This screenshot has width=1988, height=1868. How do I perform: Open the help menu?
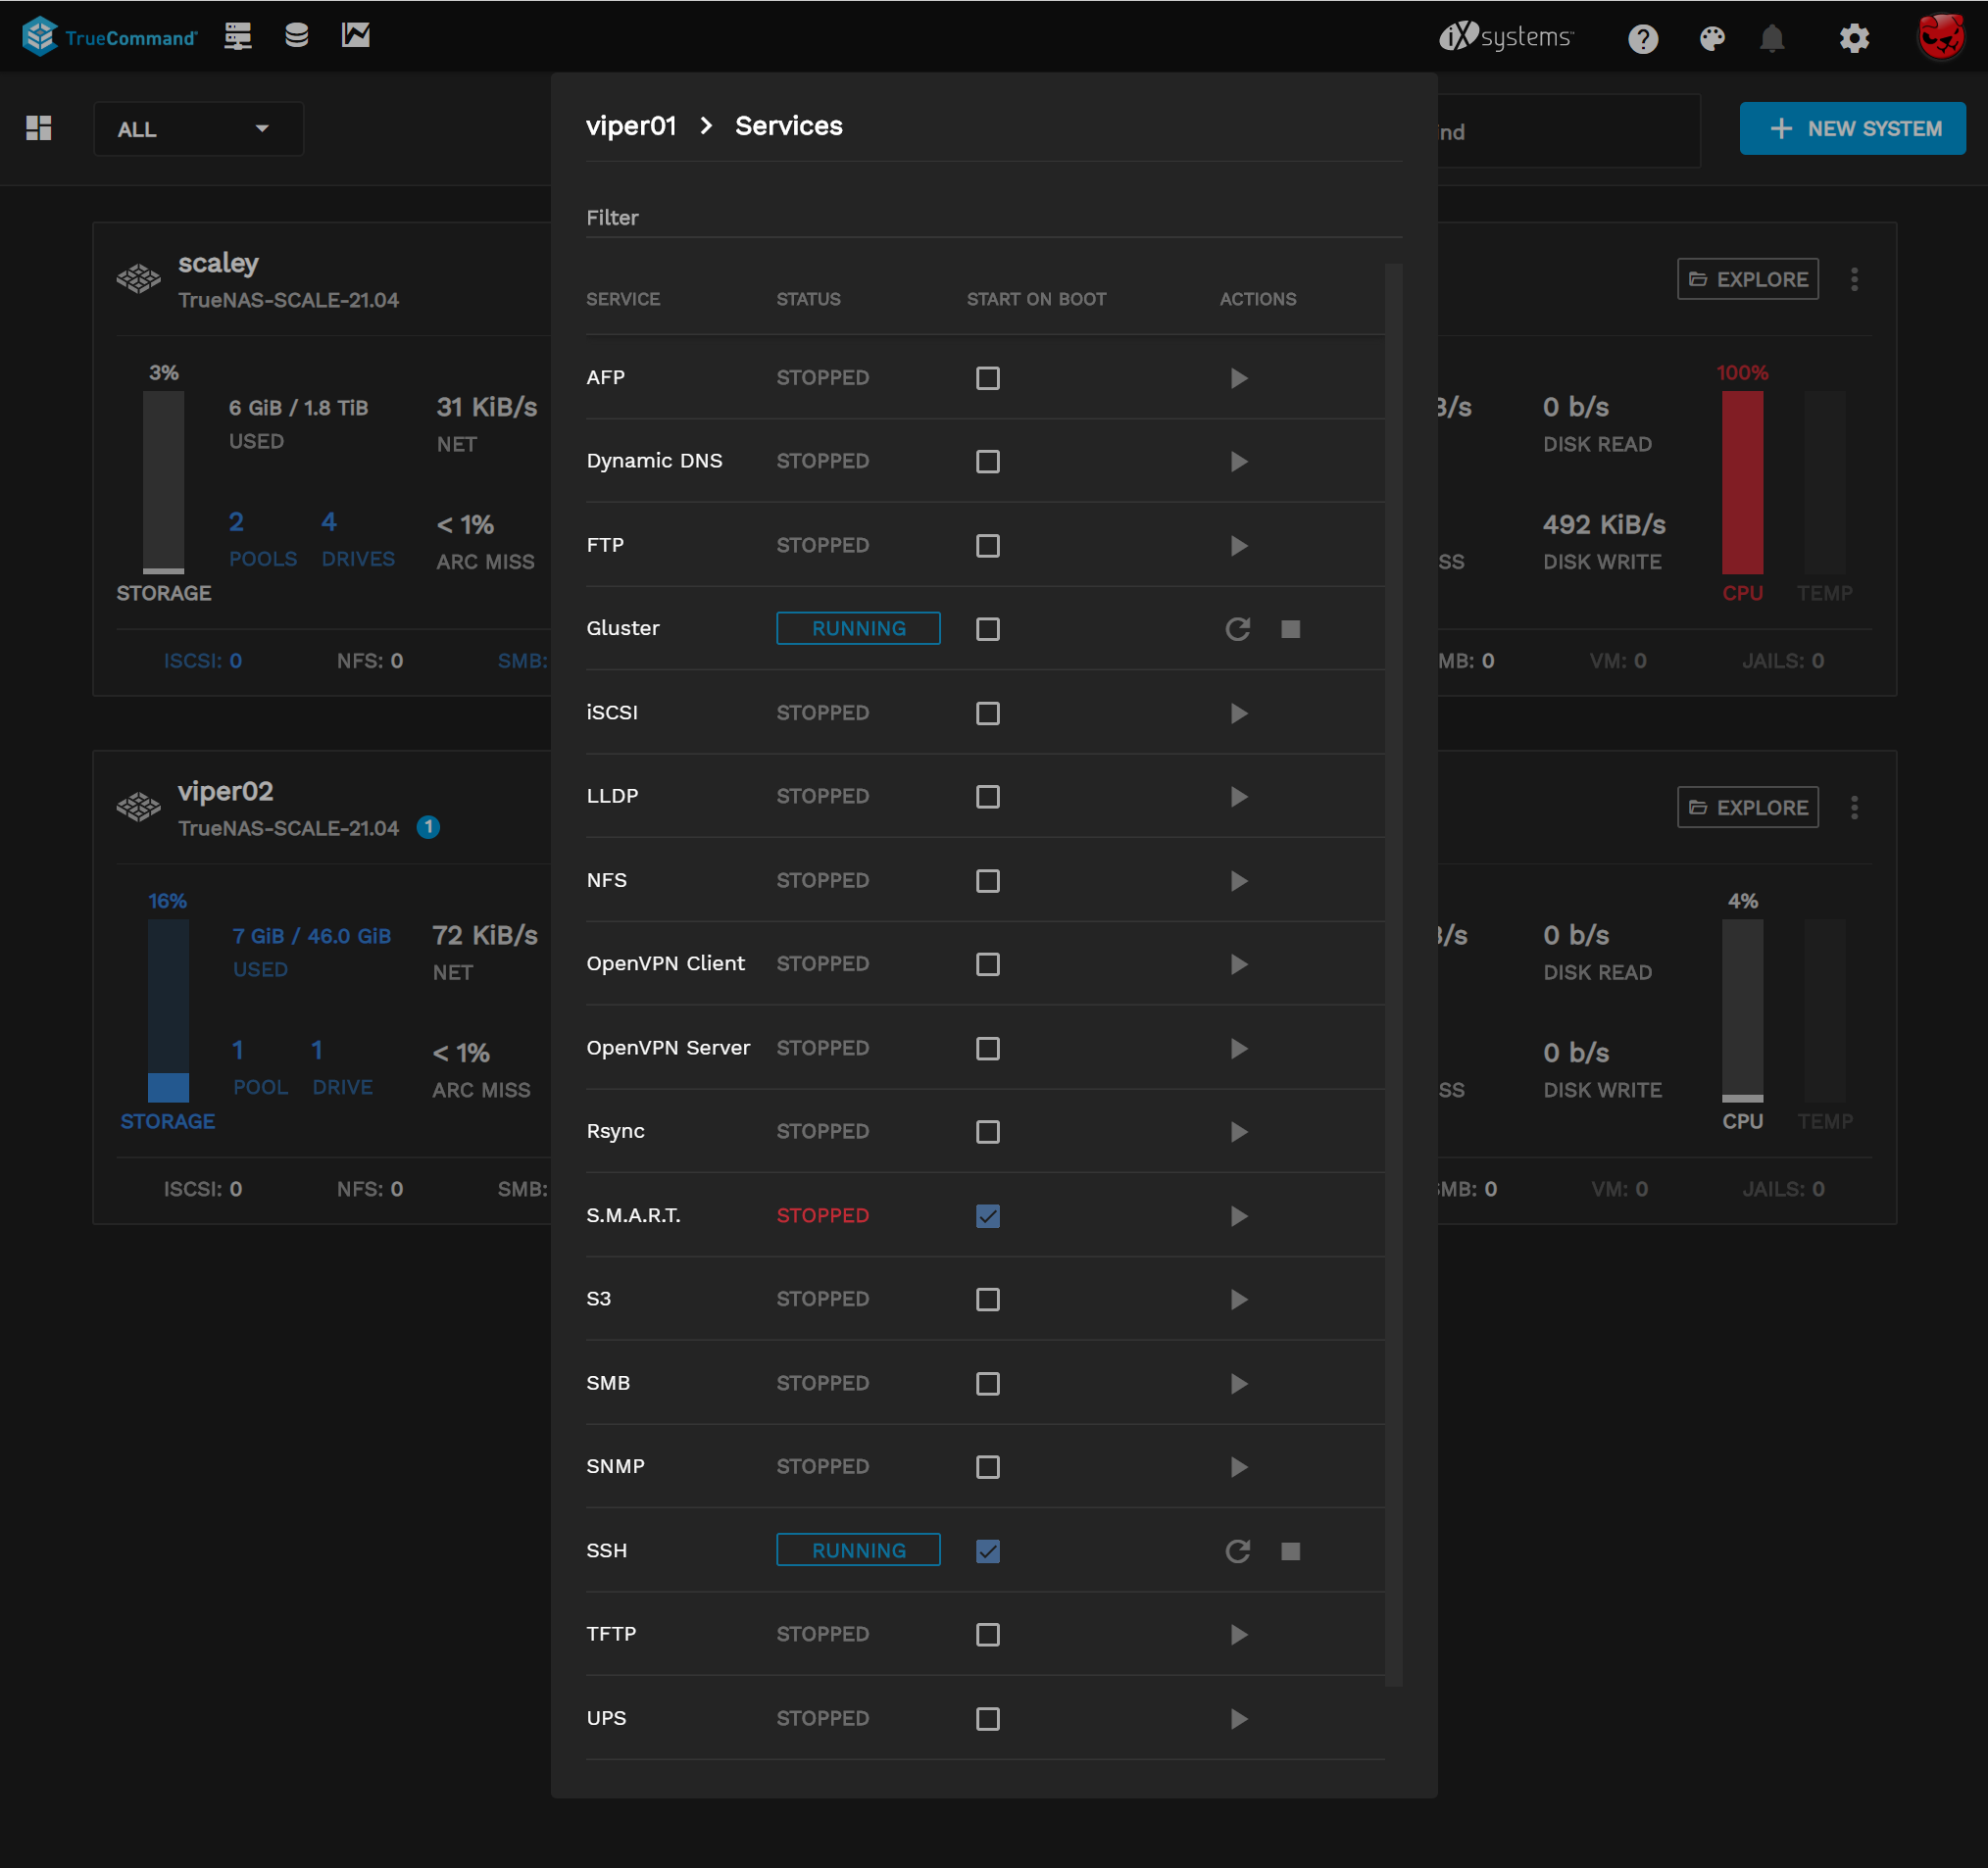click(1642, 39)
